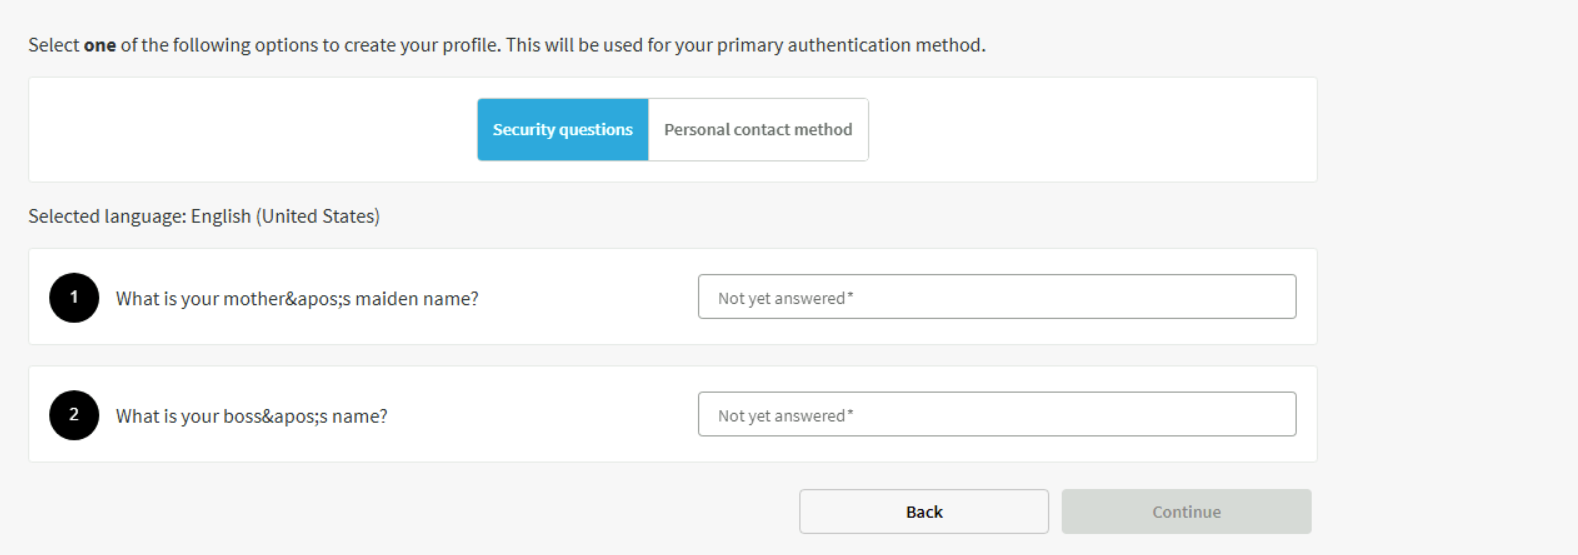Click the number 1 circle icon

tap(74, 297)
